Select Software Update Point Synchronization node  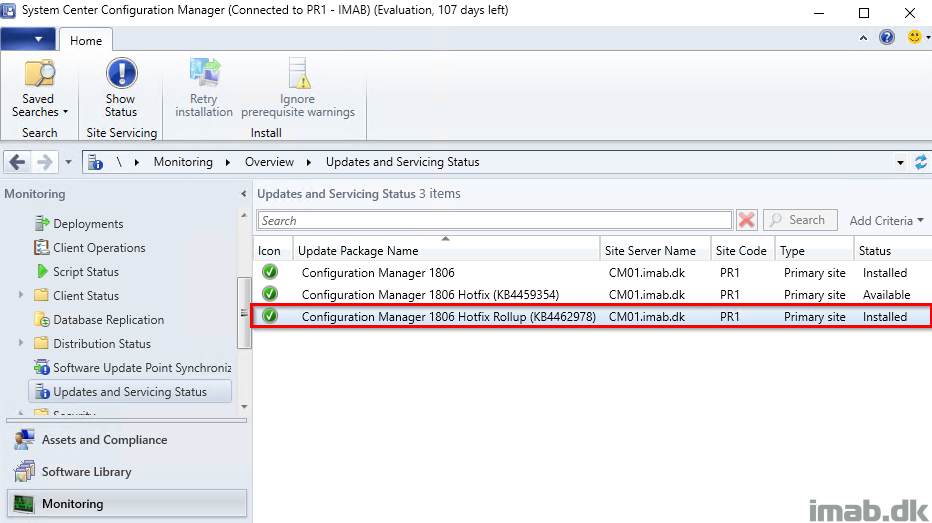coord(141,368)
